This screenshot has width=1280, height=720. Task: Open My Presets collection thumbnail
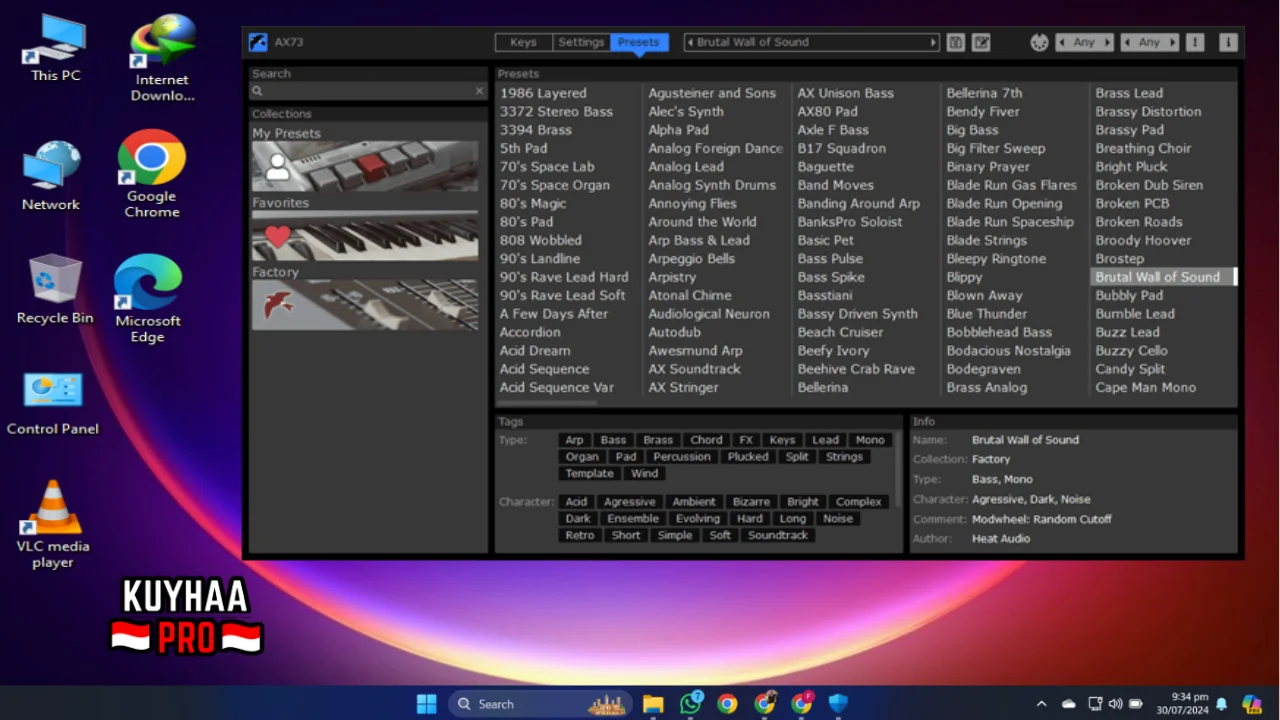[365, 166]
